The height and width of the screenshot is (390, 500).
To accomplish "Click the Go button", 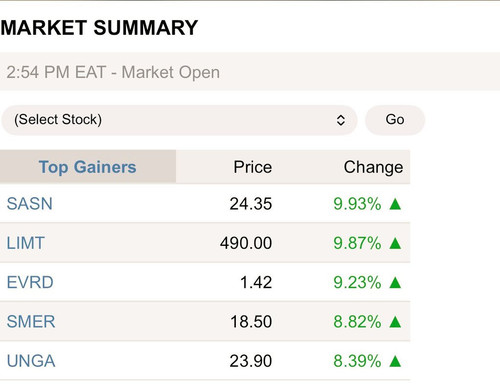I will click(395, 120).
